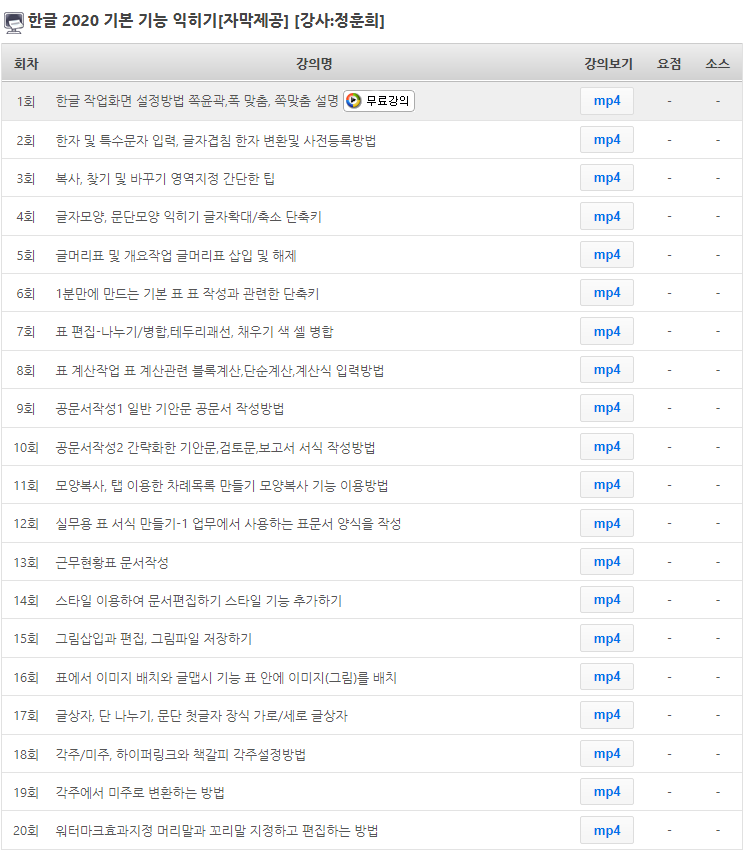745x851 pixels.
Task: Select lecture title '표 편집-나누기/병합,테두리괘선, 채우기 색 셀 병합'
Action: 194,332
